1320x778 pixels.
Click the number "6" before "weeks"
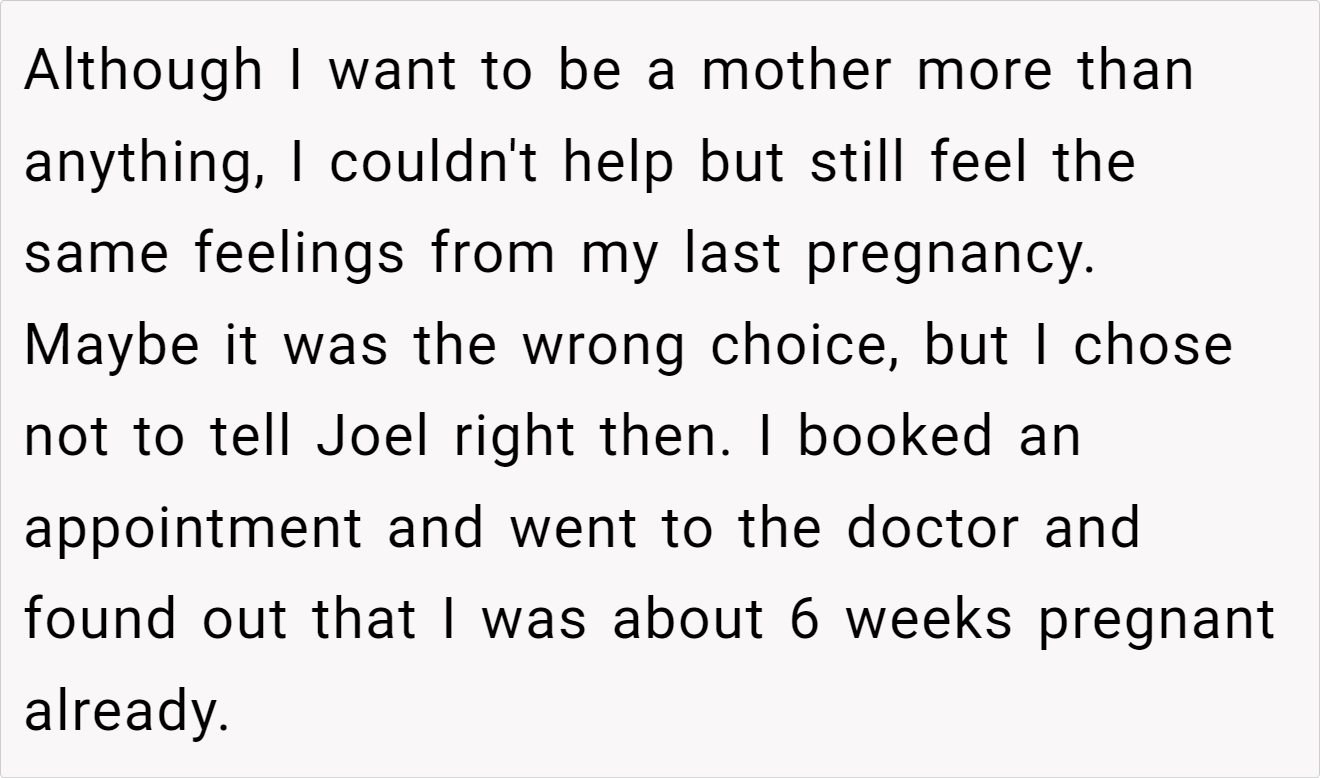click(805, 619)
